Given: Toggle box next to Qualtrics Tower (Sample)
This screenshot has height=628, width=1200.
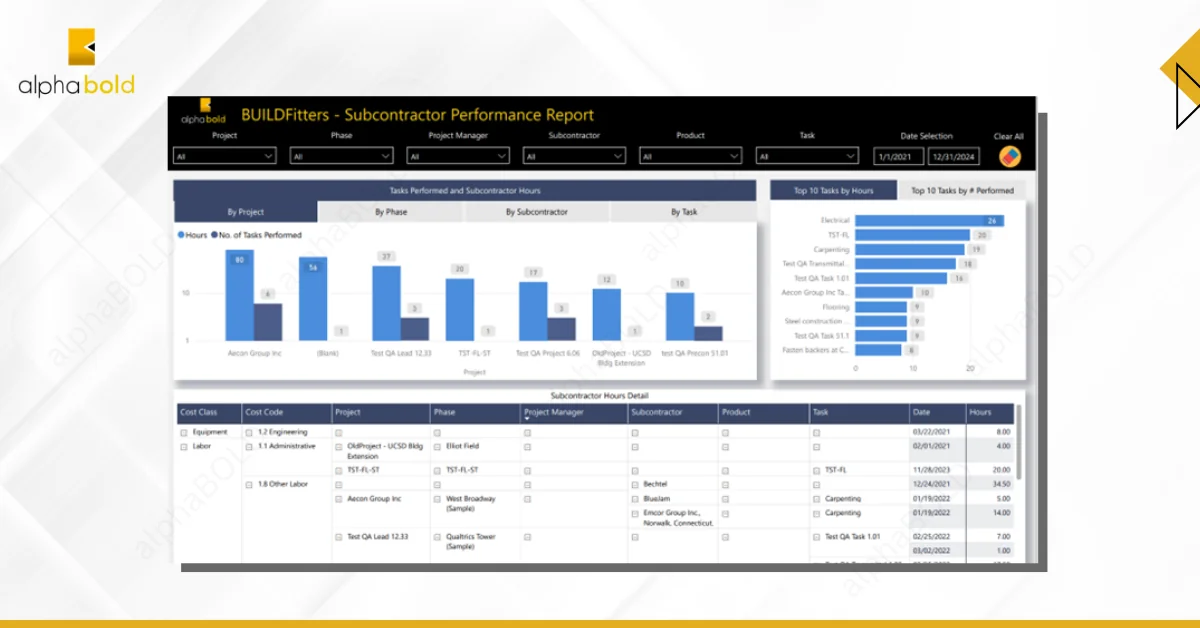Looking at the screenshot, I should [x=438, y=537].
